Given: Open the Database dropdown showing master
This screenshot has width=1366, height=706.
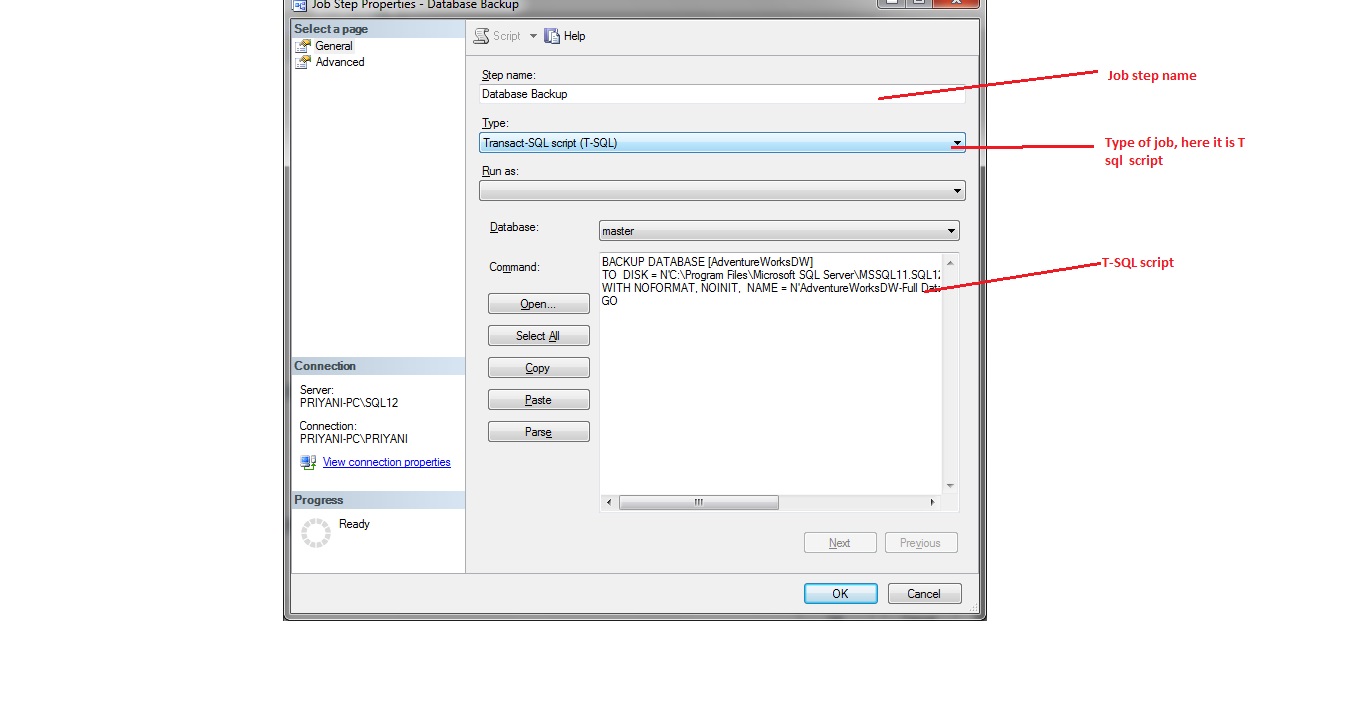Looking at the screenshot, I should coord(950,231).
